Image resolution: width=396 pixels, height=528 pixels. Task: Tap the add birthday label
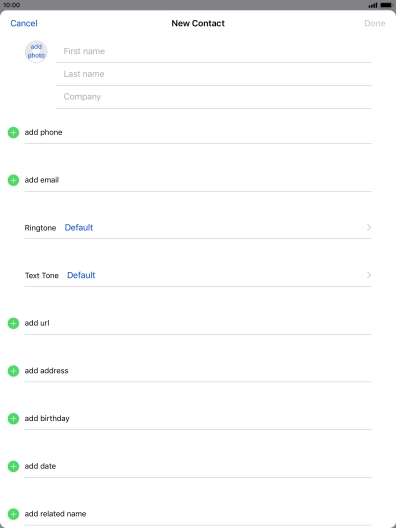pyautogui.click(x=47, y=419)
